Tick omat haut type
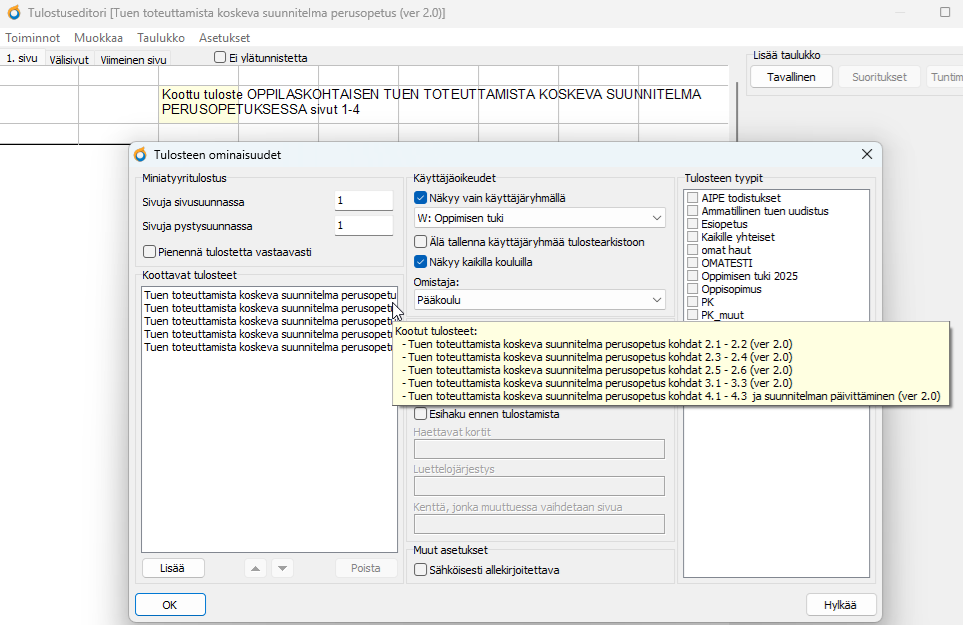This screenshot has height=625, width=963. pyautogui.click(x=693, y=250)
